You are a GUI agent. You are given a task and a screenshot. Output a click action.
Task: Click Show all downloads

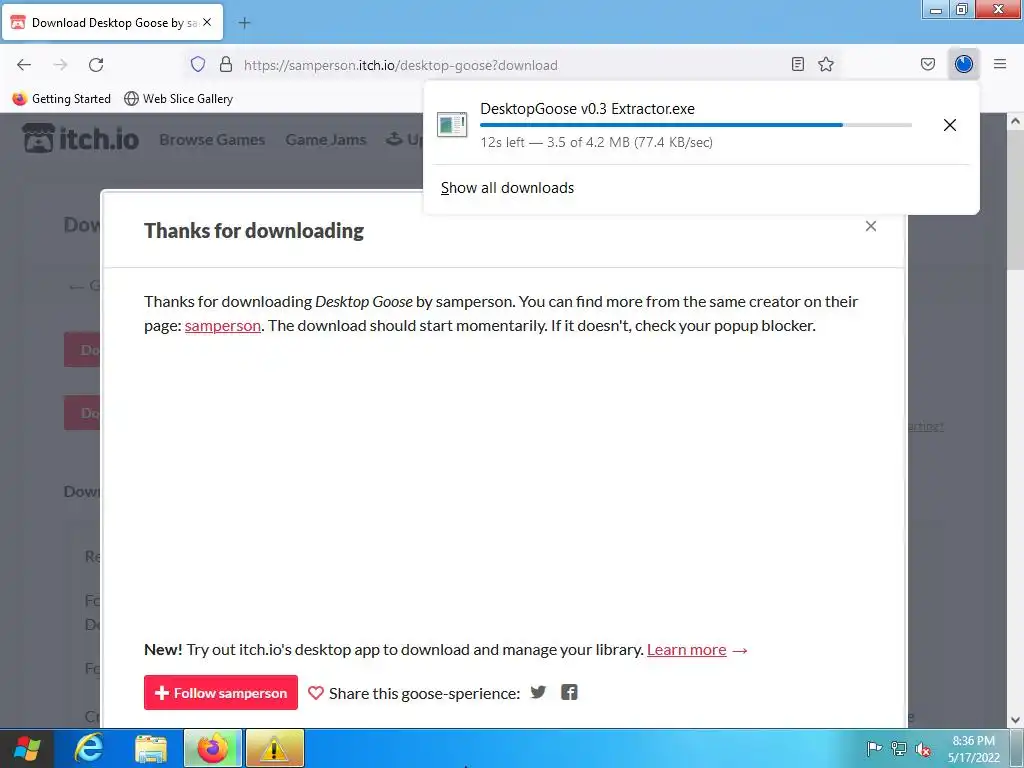[x=507, y=188]
